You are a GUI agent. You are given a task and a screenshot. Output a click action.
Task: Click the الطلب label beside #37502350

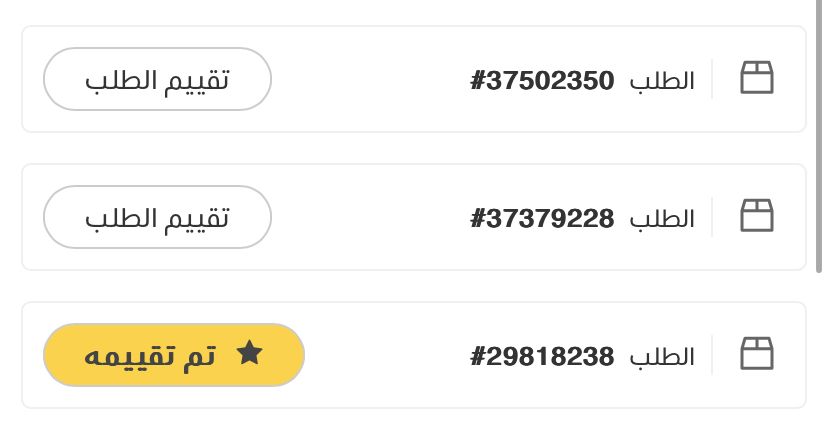pyautogui.click(x=662, y=81)
